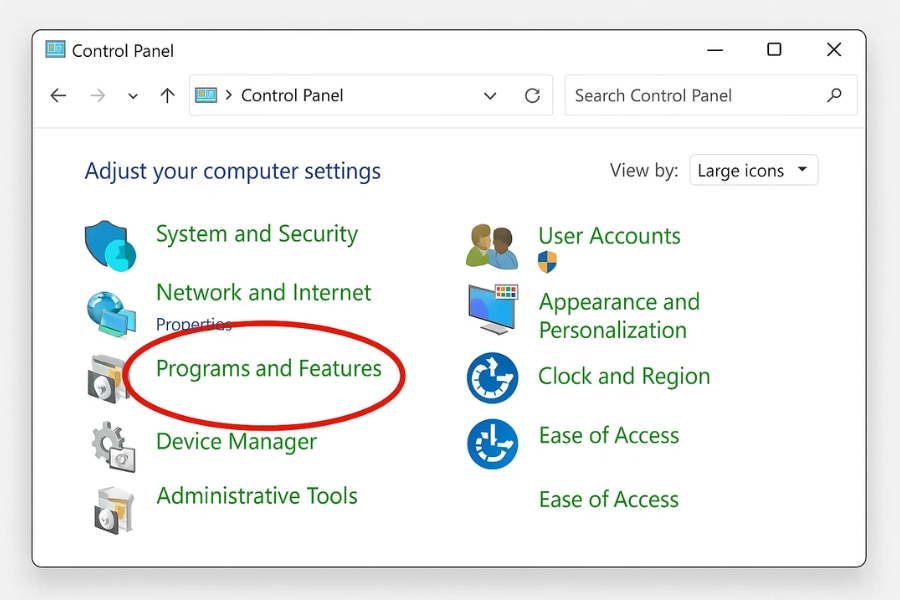900x600 pixels.
Task: Open the address bar history dropdown
Action: coord(490,96)
